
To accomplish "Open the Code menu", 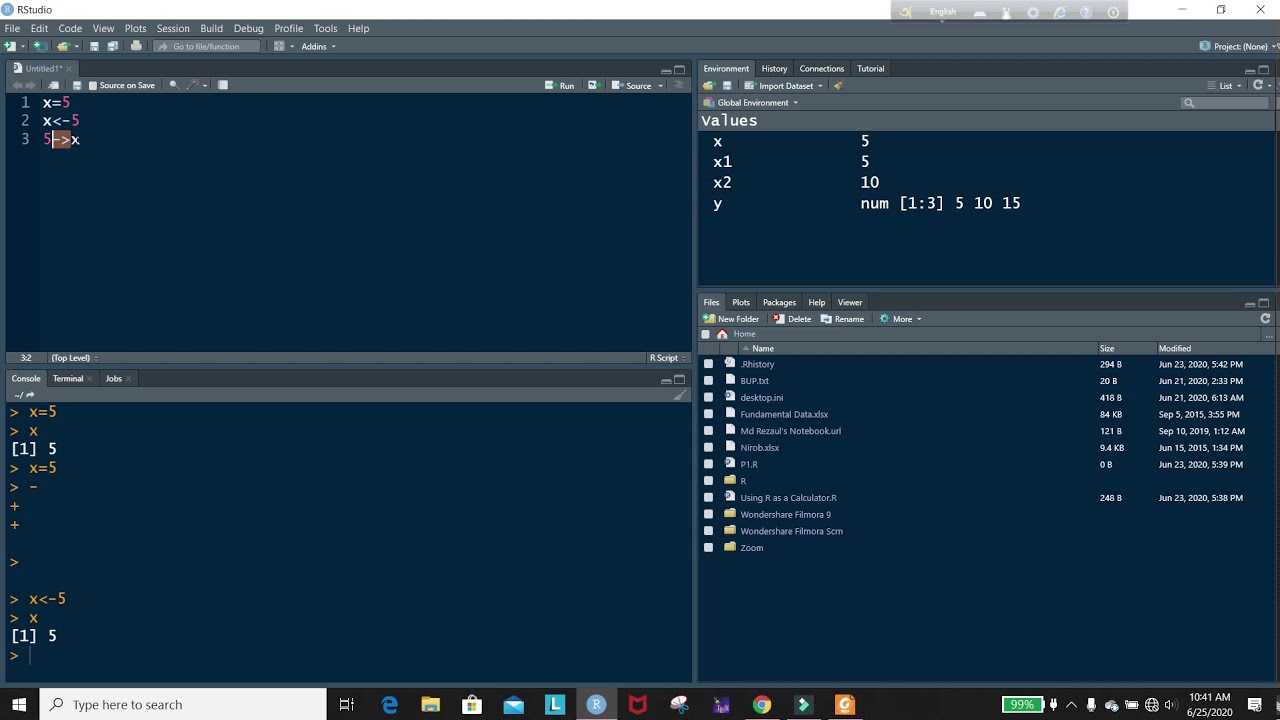I will (70, 28).
